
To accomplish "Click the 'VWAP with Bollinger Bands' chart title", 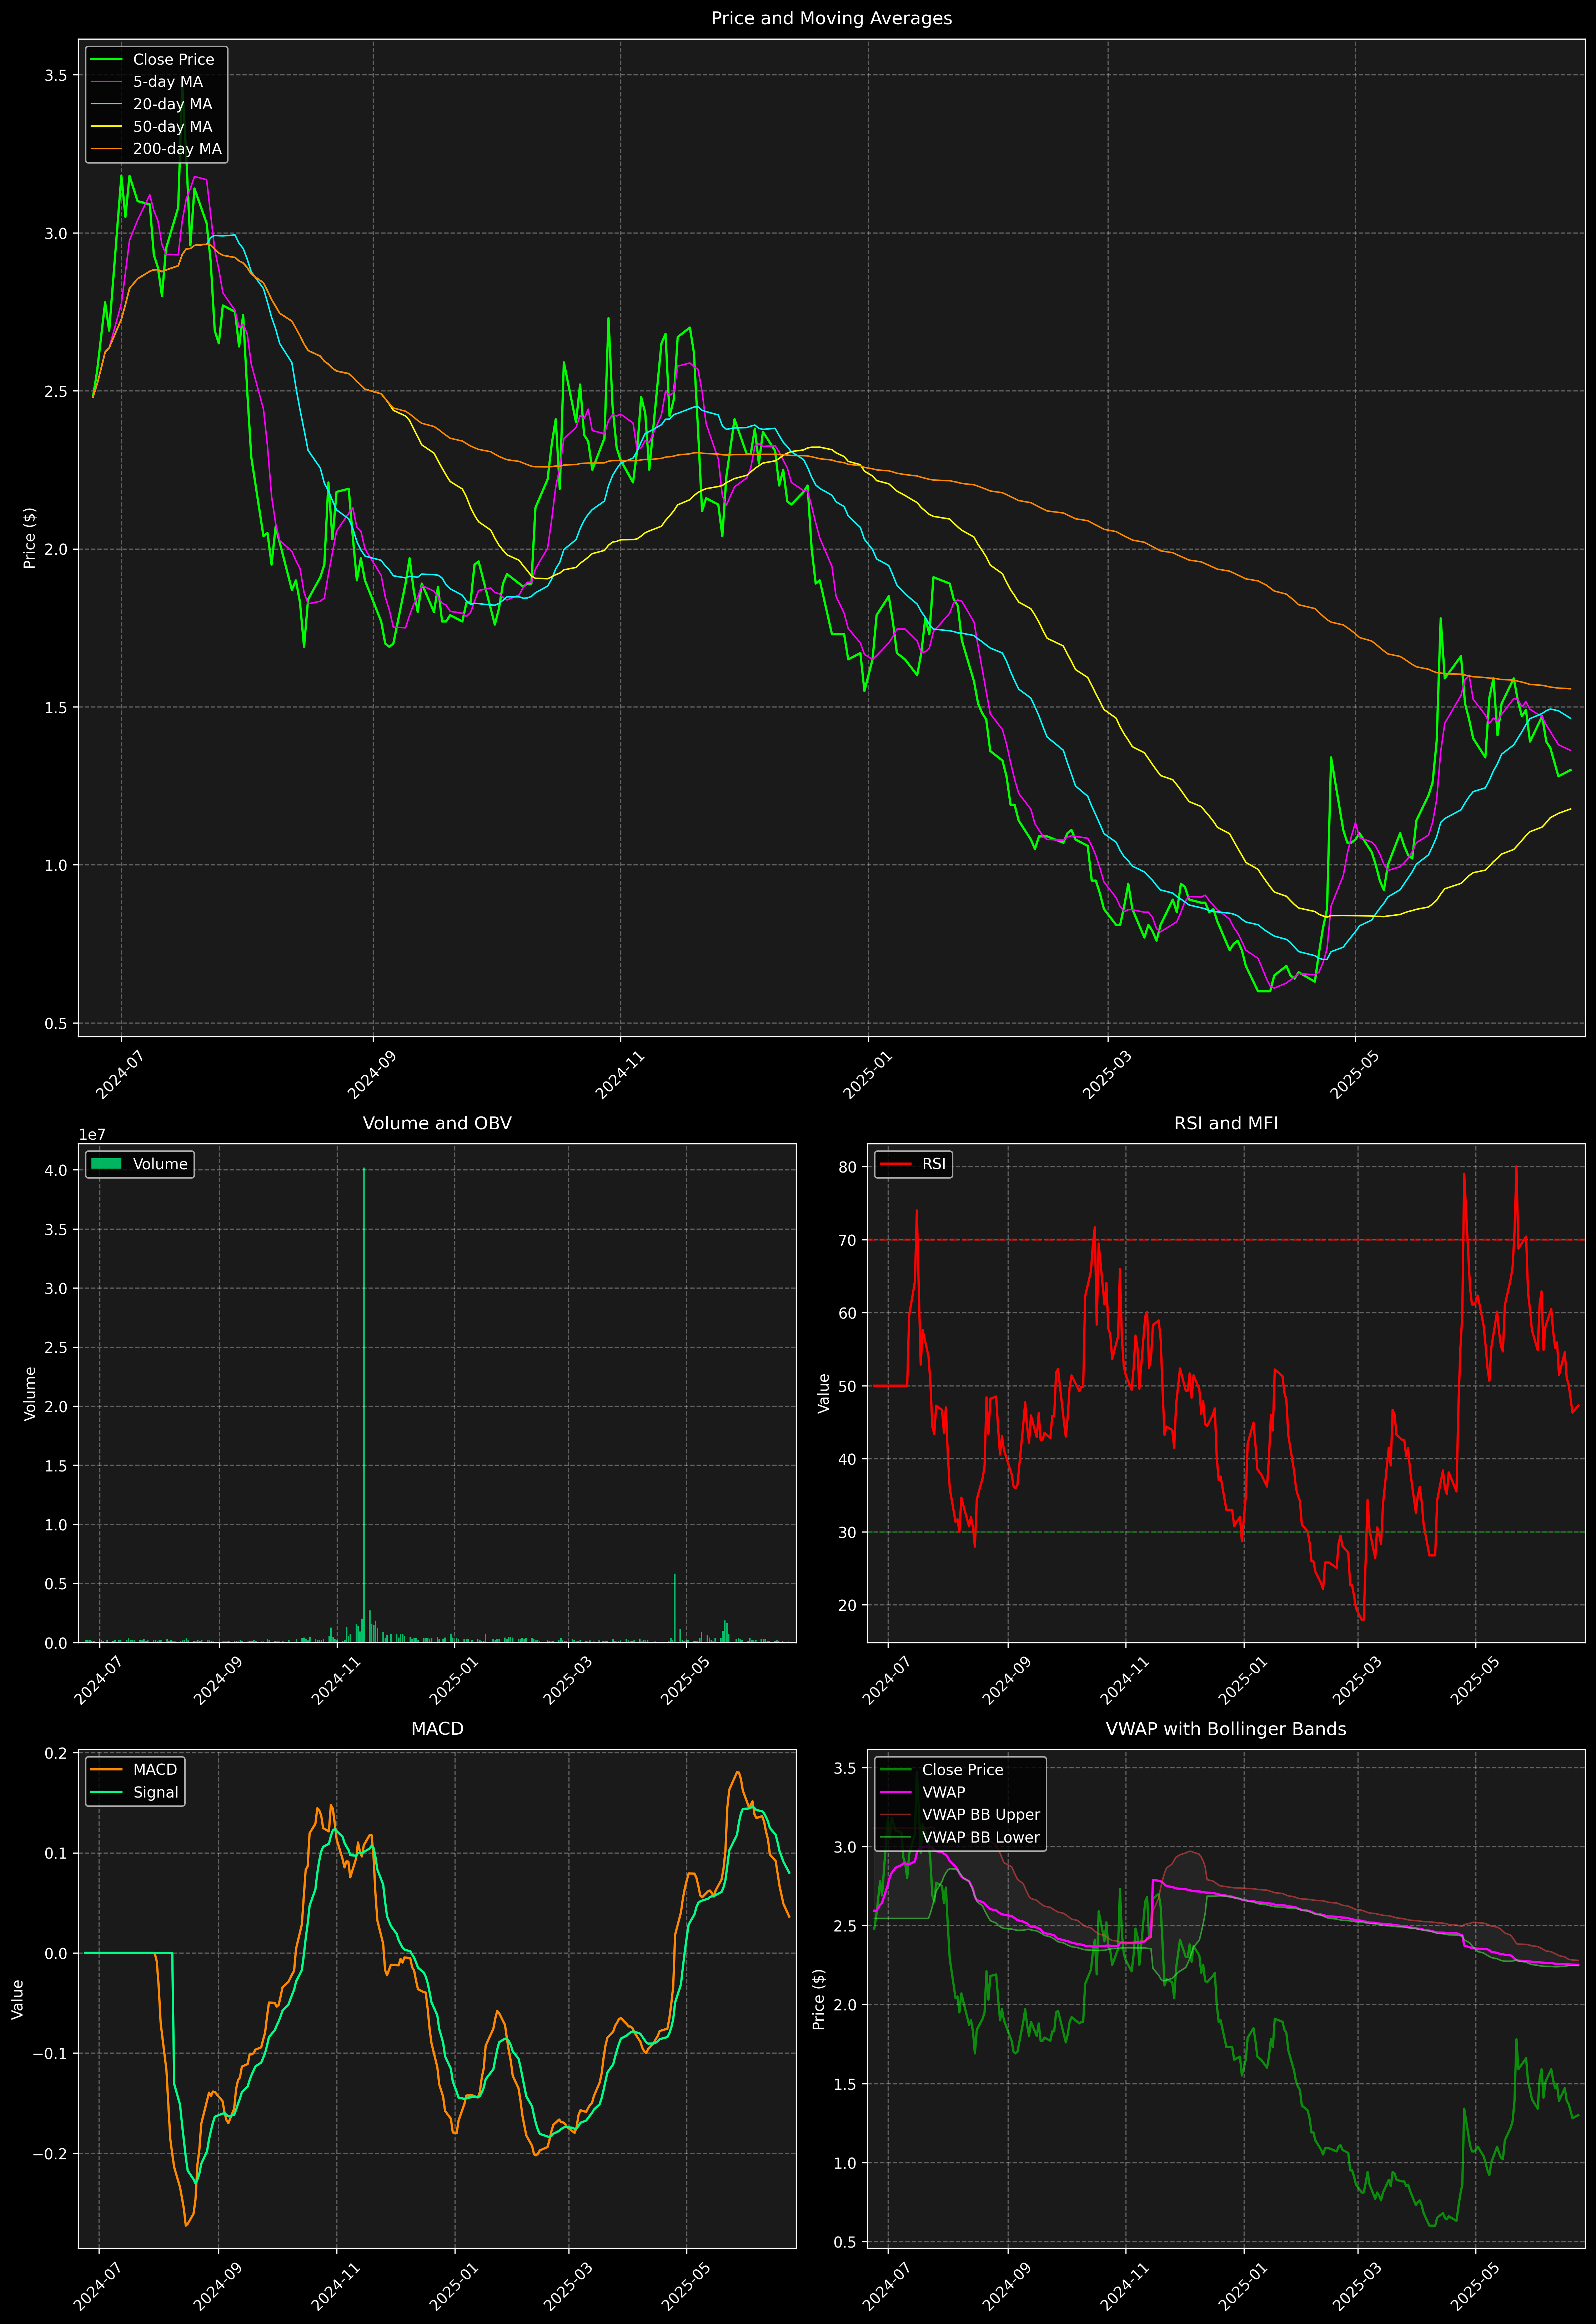I will [x=1226, y=1729].
